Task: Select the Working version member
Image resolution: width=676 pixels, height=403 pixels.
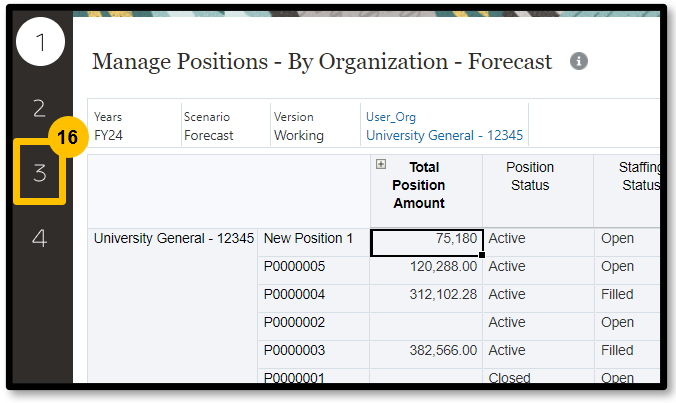Action: [x=298, y=135]
